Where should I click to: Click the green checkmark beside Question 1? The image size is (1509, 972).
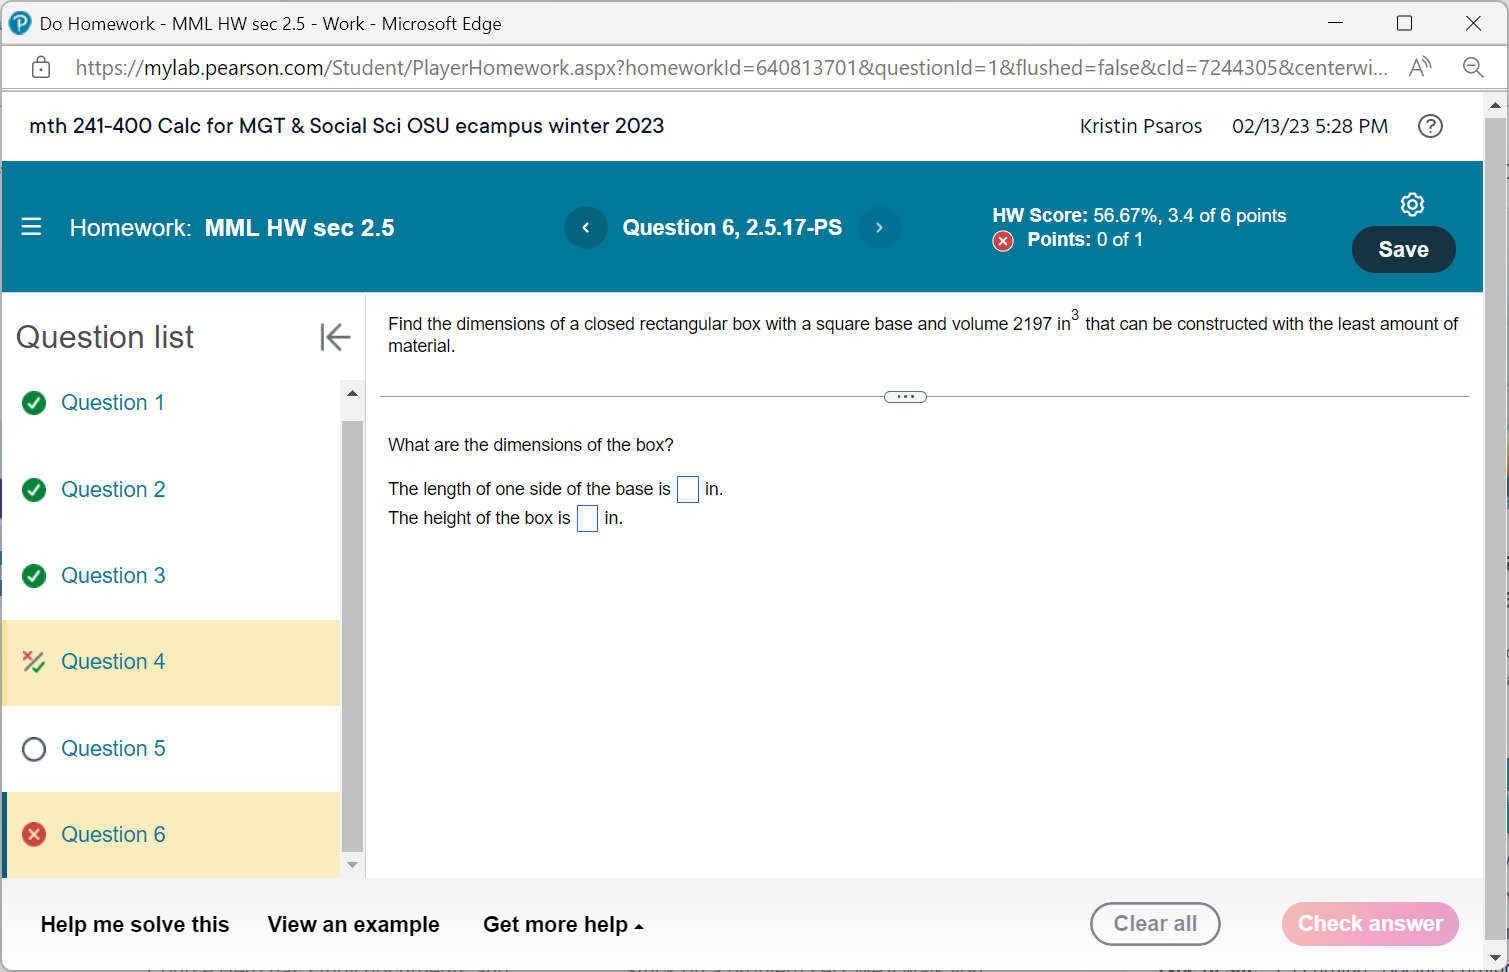click(33, 402)
